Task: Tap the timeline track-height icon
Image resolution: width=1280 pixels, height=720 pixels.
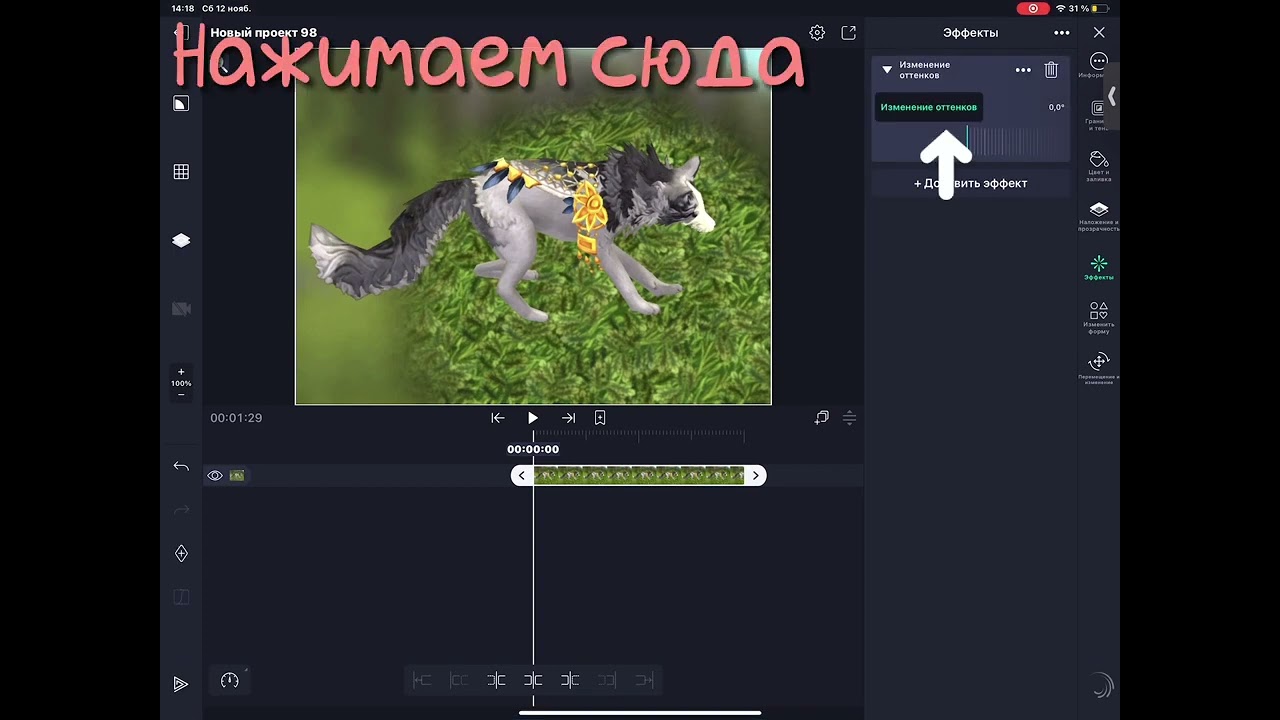Action: [x=849, y=418]
